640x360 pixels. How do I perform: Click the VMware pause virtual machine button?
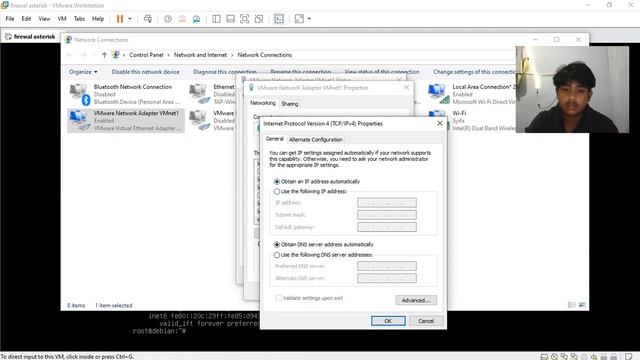(120, 19)
